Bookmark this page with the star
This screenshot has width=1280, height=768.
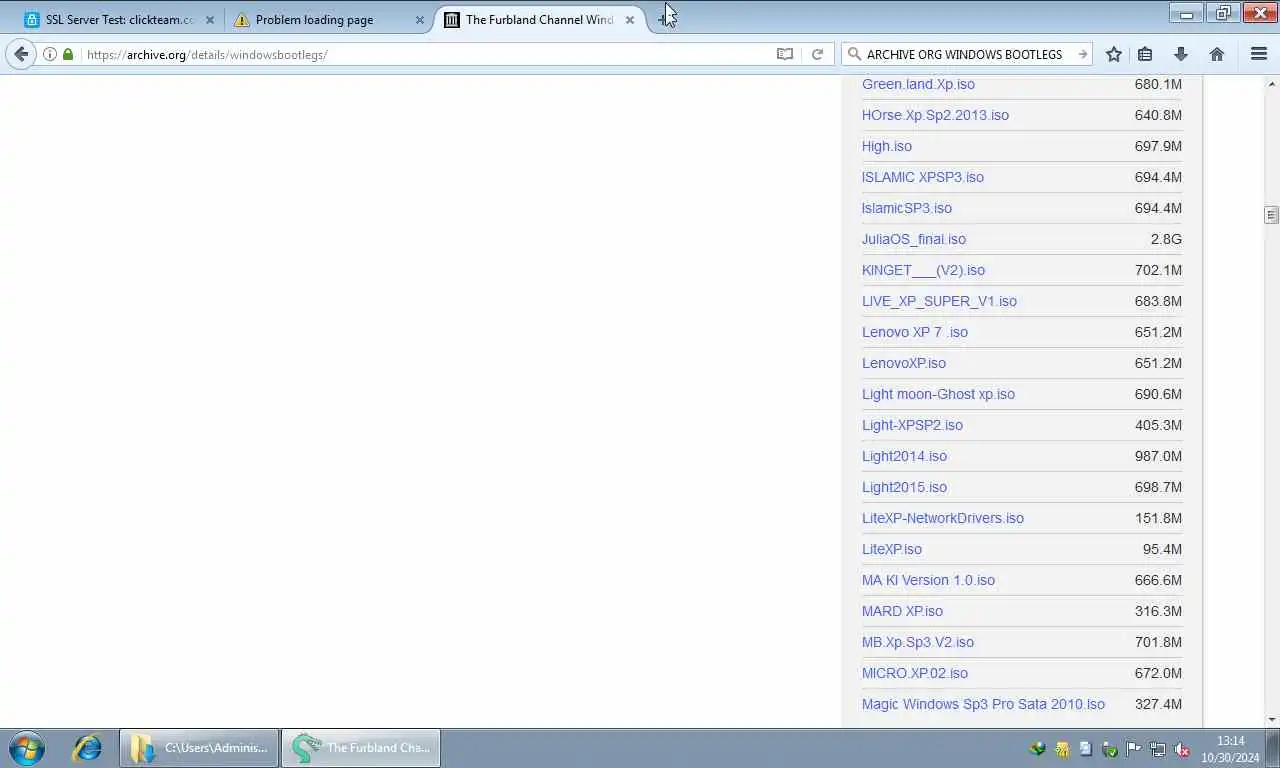click(x=1113, y=54)
